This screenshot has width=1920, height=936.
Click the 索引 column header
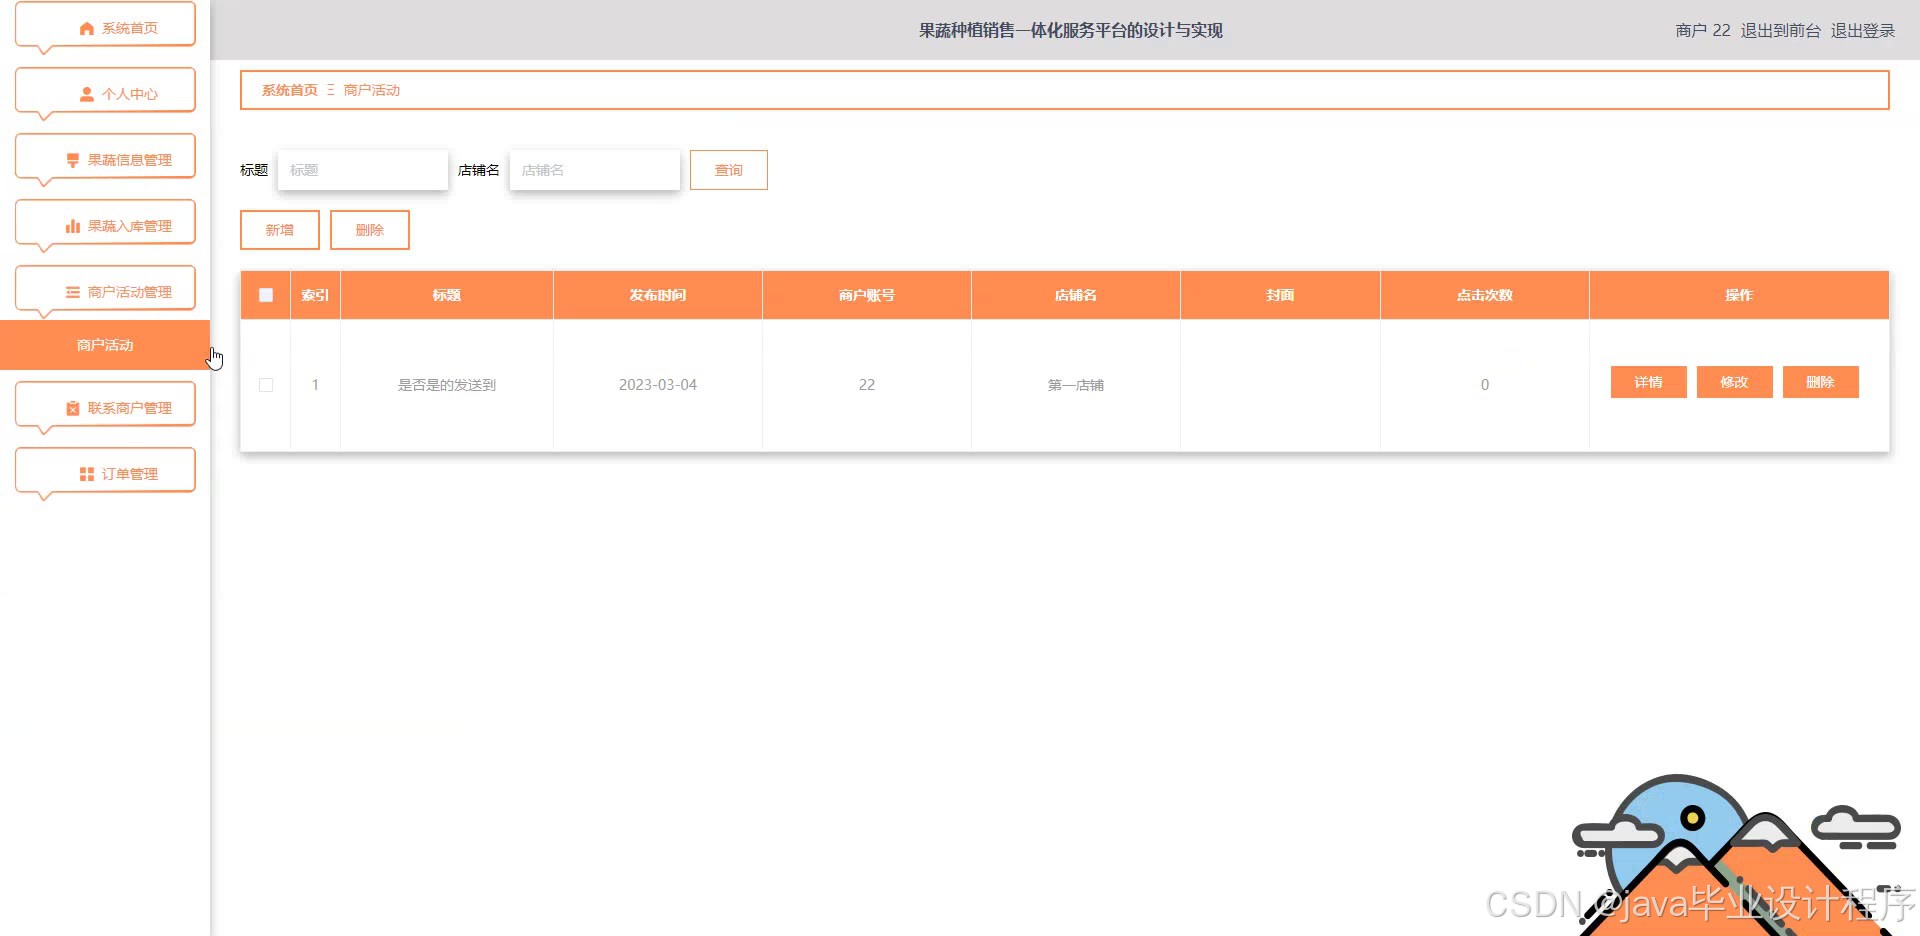coord(315,295)
